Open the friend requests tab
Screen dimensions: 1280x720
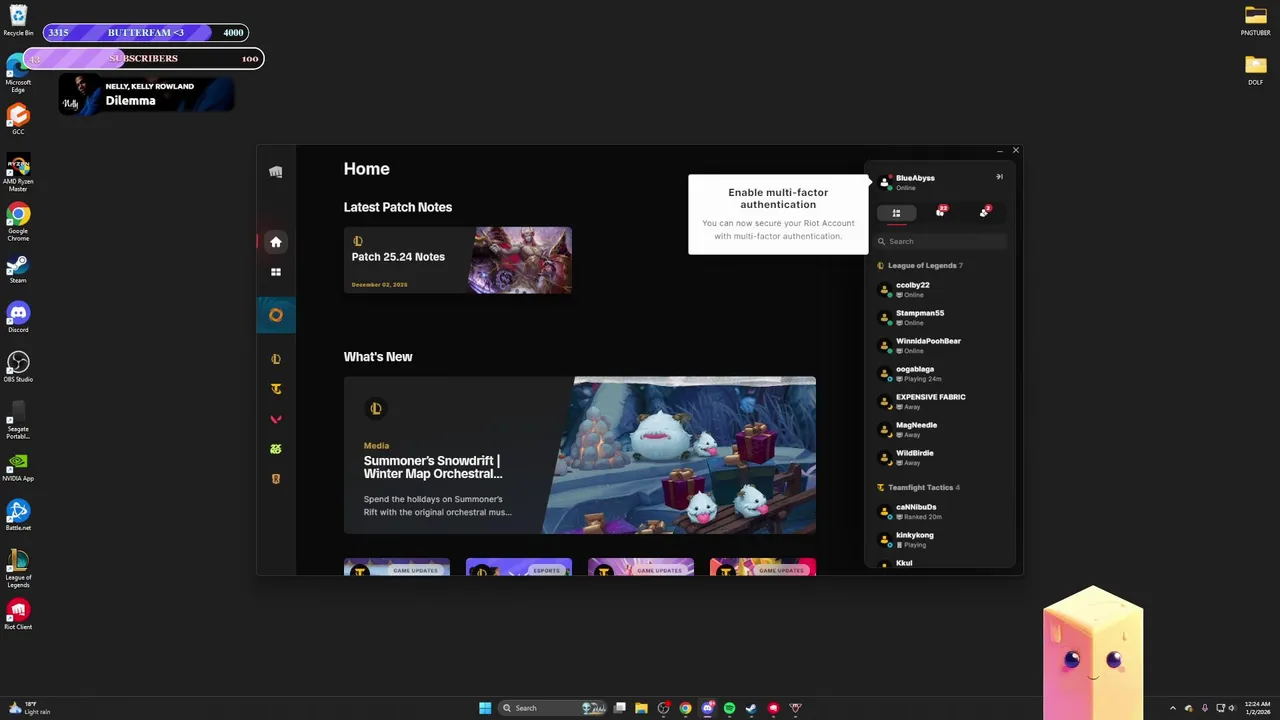984,212
